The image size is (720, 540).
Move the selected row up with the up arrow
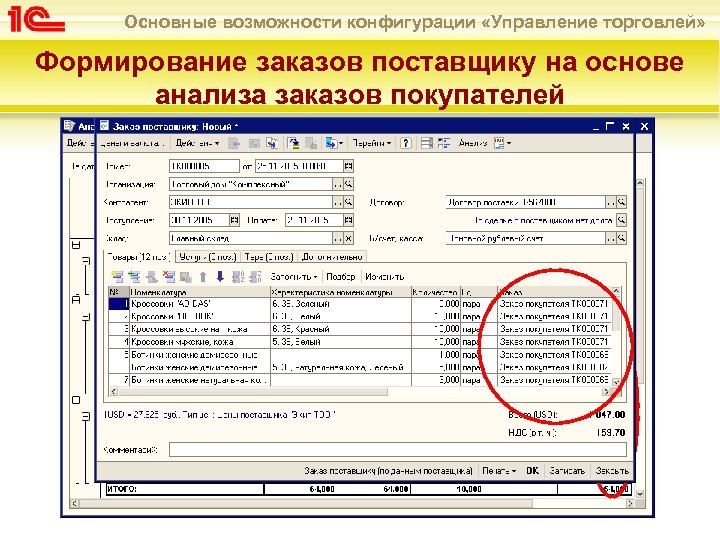[203, 277]
